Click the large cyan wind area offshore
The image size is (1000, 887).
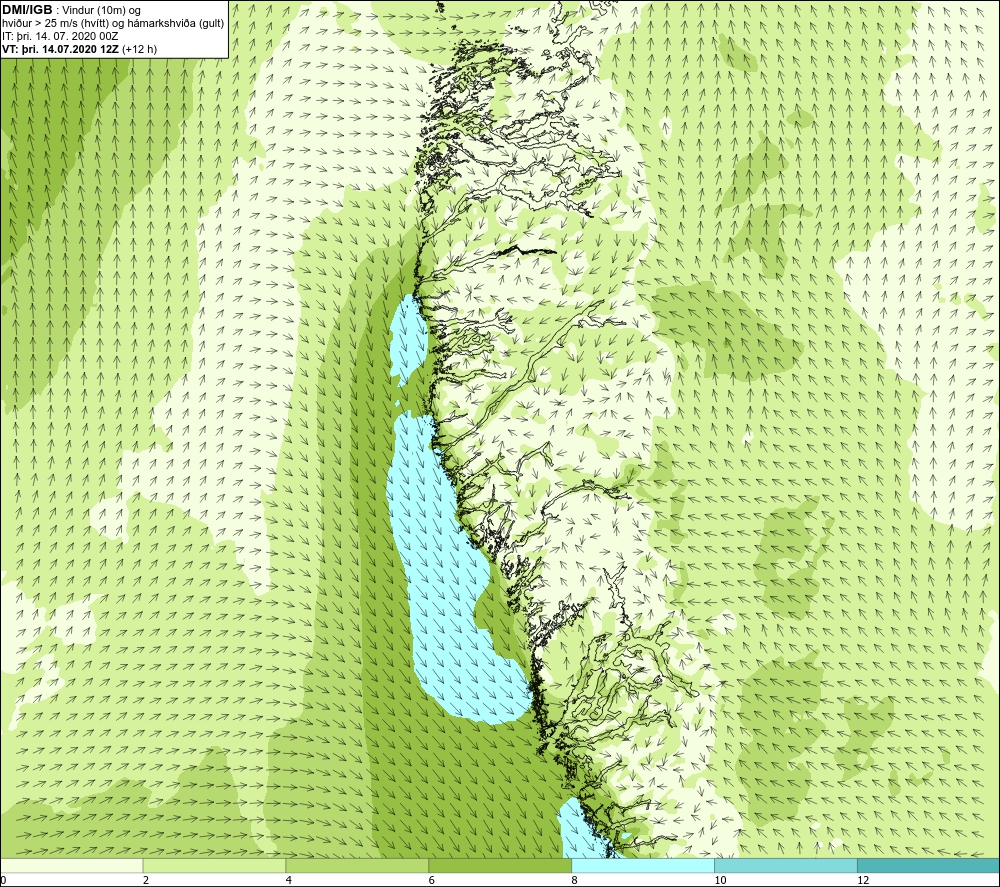(x=446, y=574)
